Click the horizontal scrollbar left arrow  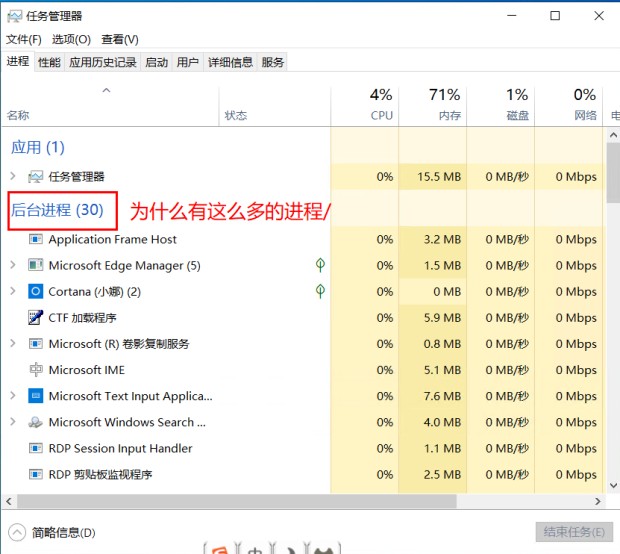[9, 501]
